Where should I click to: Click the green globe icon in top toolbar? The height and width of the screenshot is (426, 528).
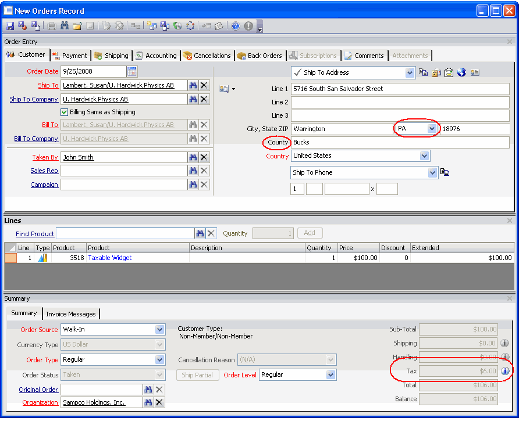tap(177, 26)
